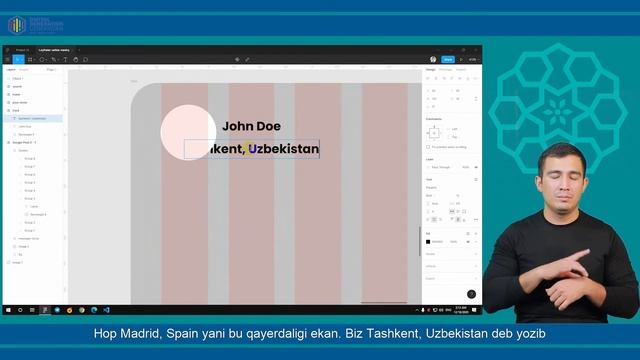Image resolution: width=640 pixels, height=360 pixels.
Task: Open Microsoft Edge from taskbar
Action: coord(94,310)
